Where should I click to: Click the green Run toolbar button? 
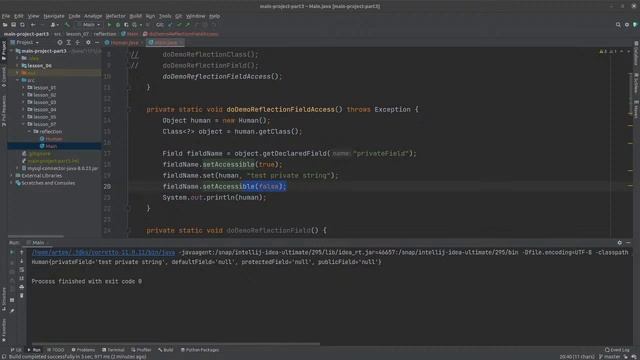[x=109, y=25]
